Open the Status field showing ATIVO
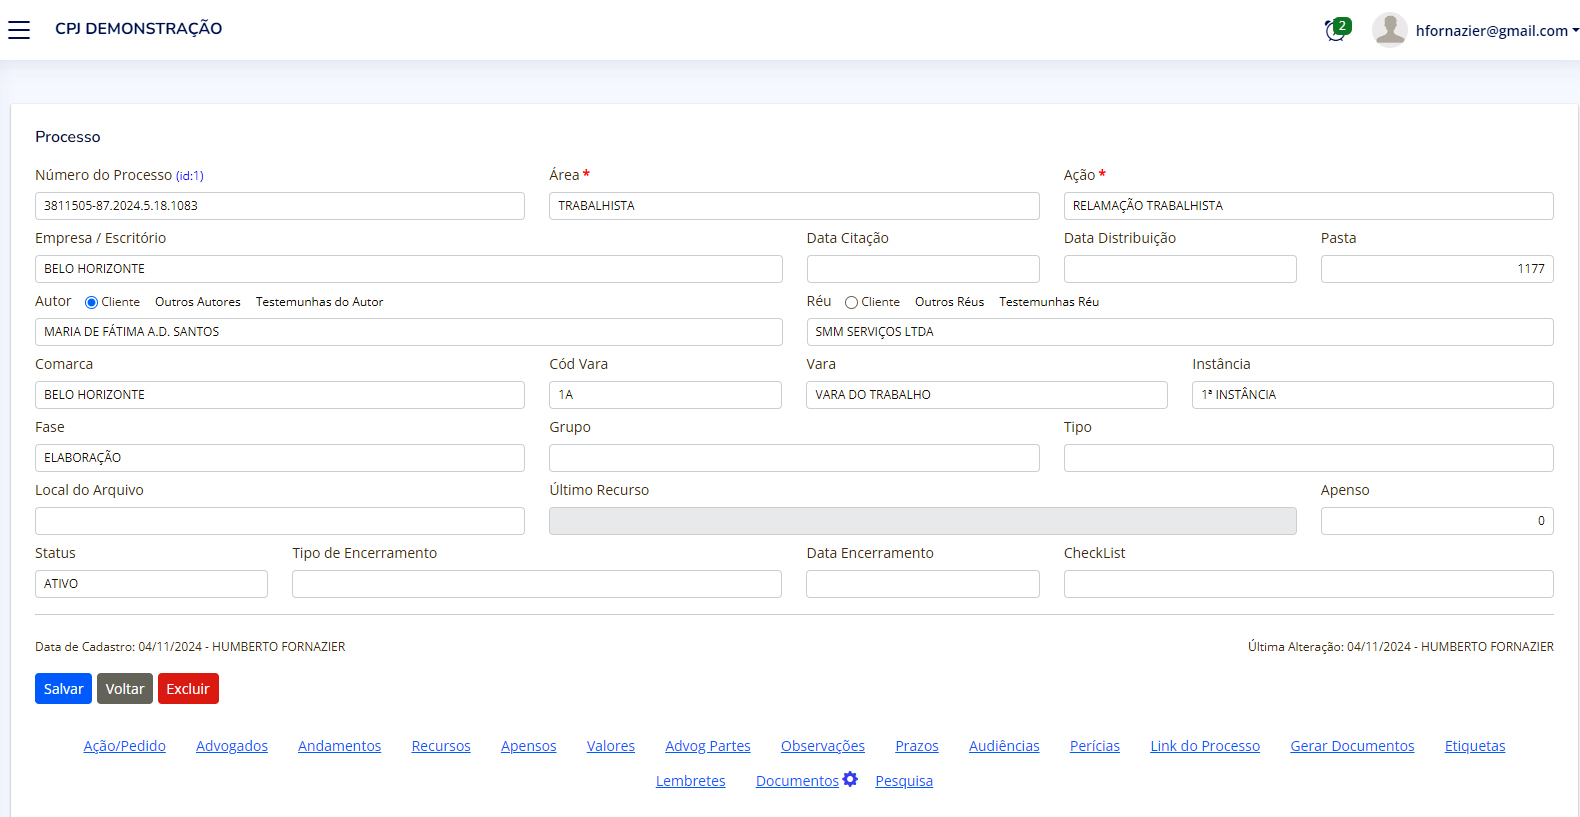The width and height of the screenshot is (1580, 817). click(x=151, y=584)
